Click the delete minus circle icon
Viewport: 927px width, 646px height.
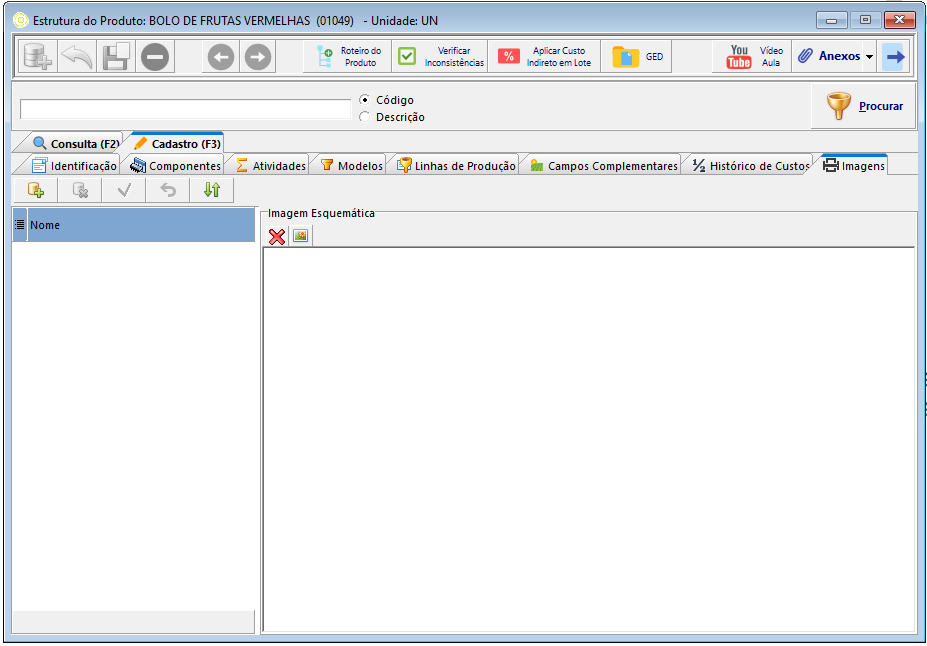pyautogui.click(x=155, y=57)
